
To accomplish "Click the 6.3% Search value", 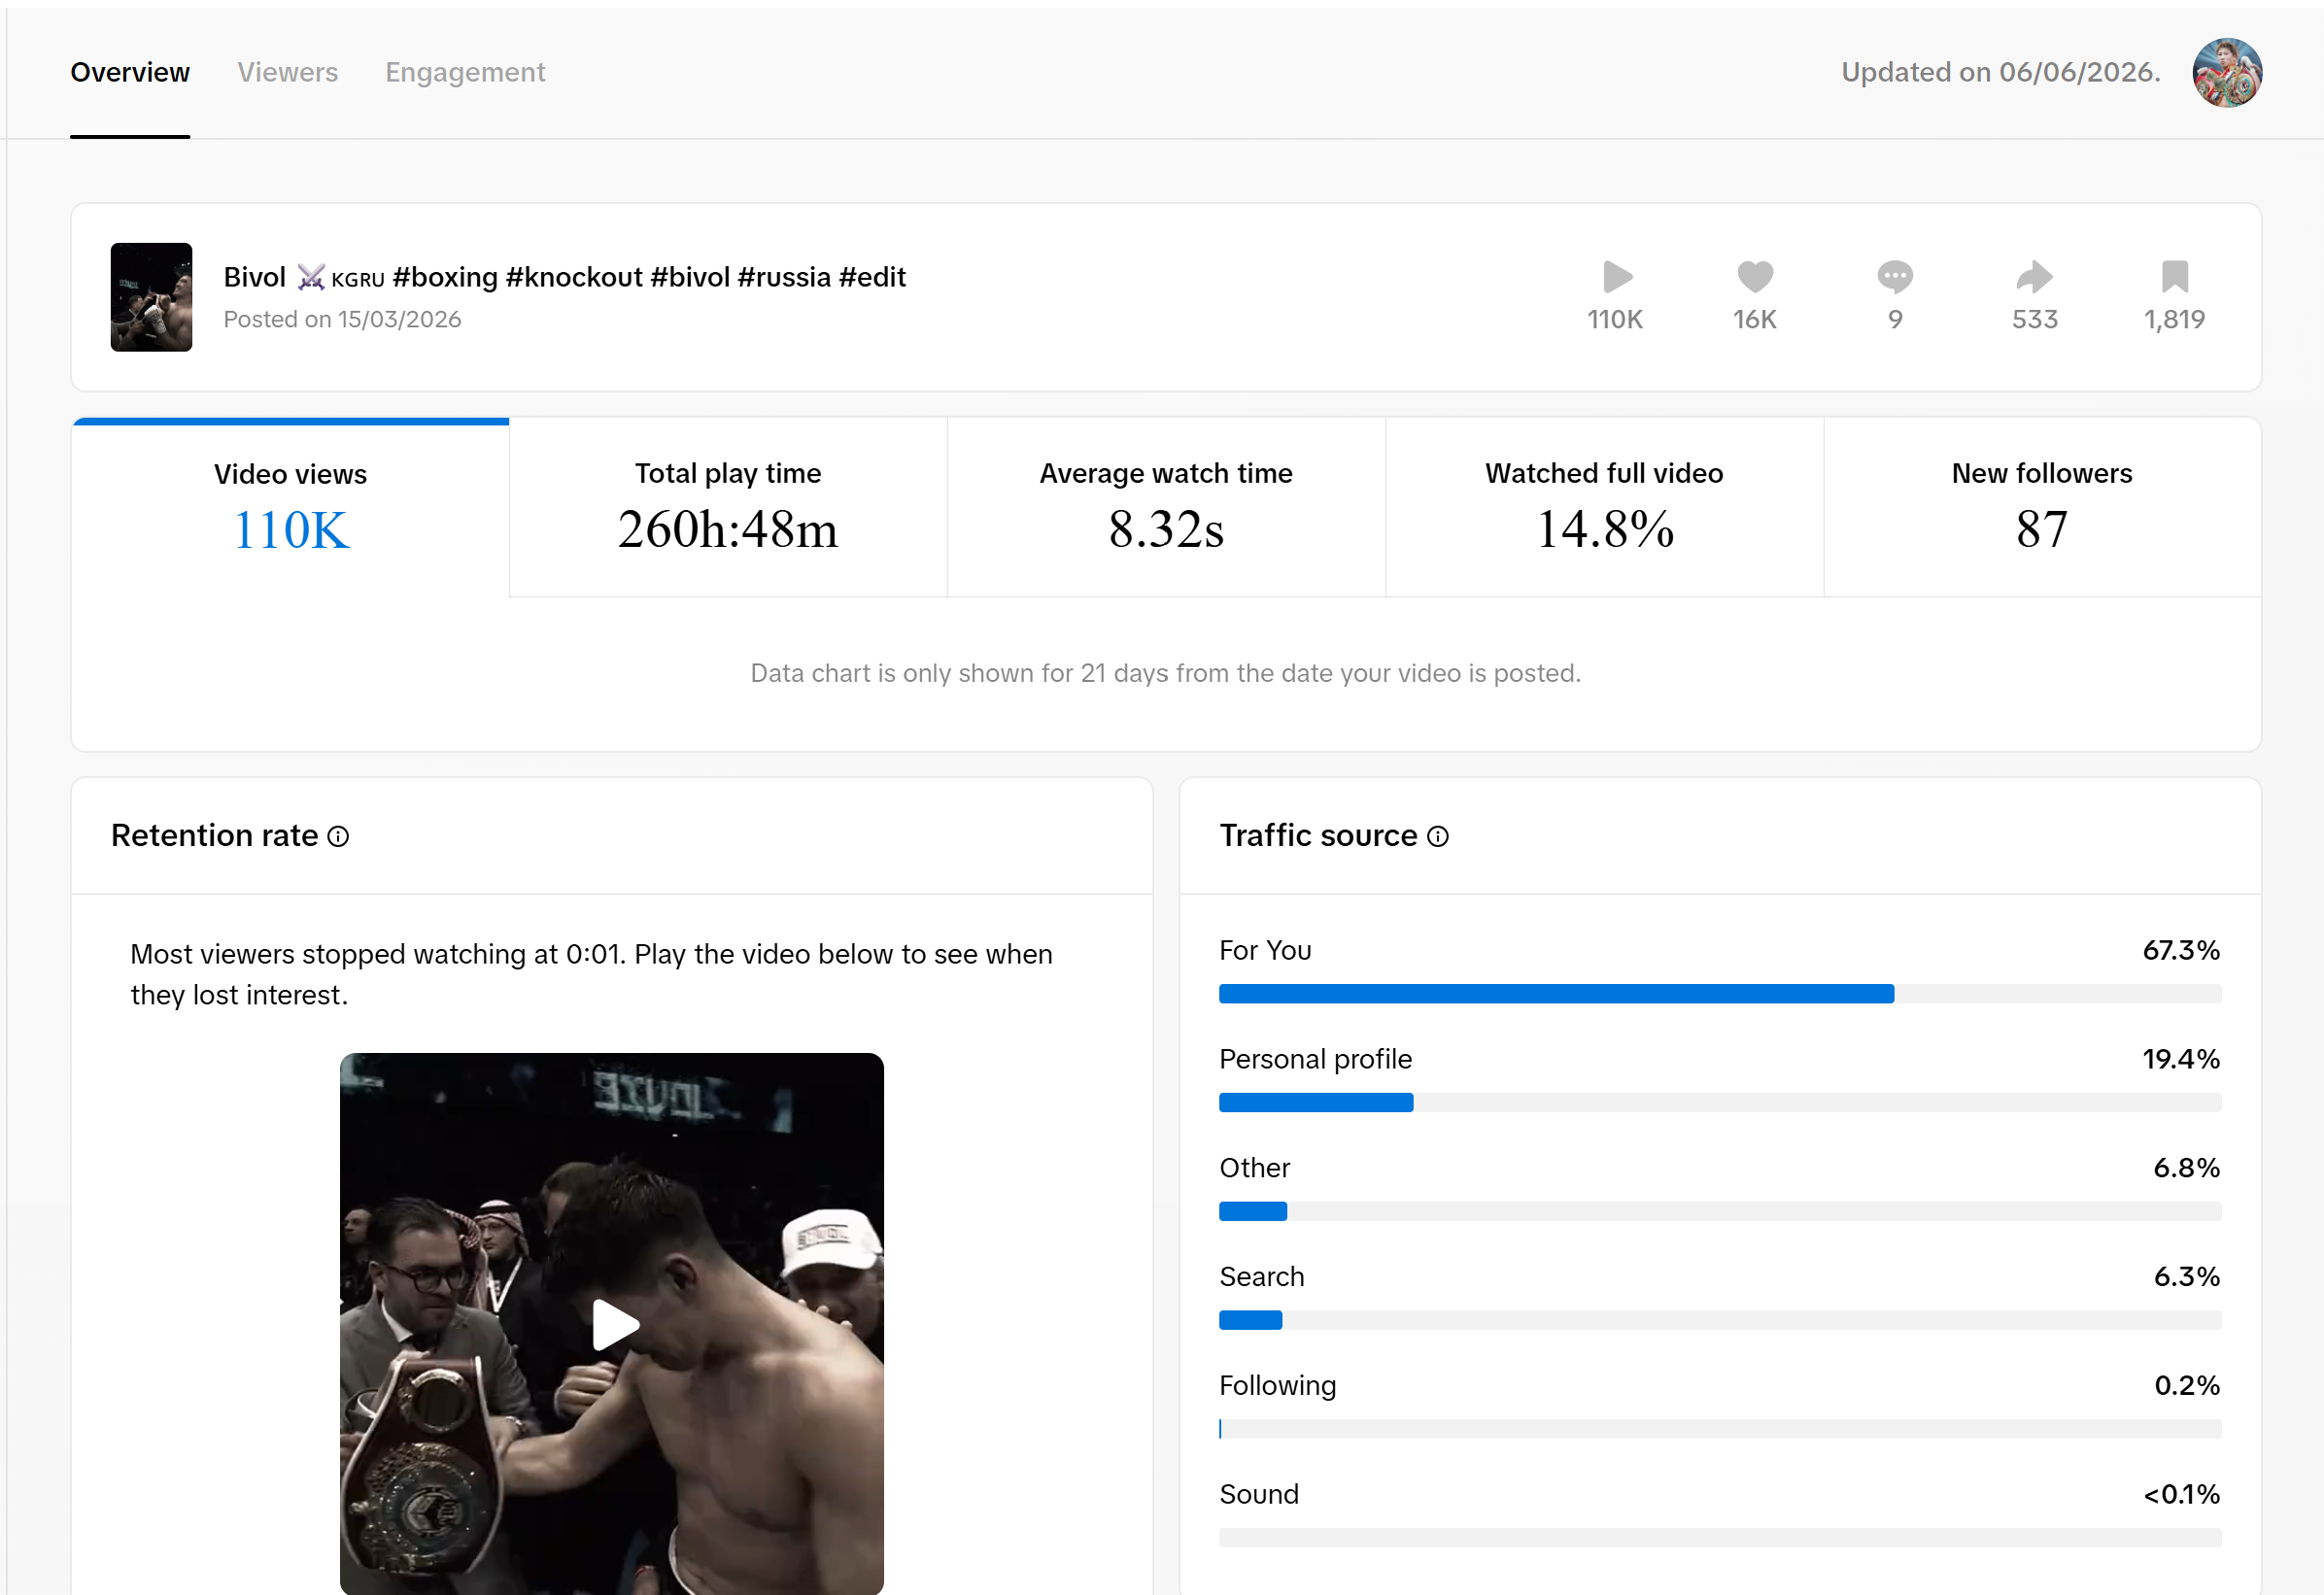I will coord(2187,1278).
